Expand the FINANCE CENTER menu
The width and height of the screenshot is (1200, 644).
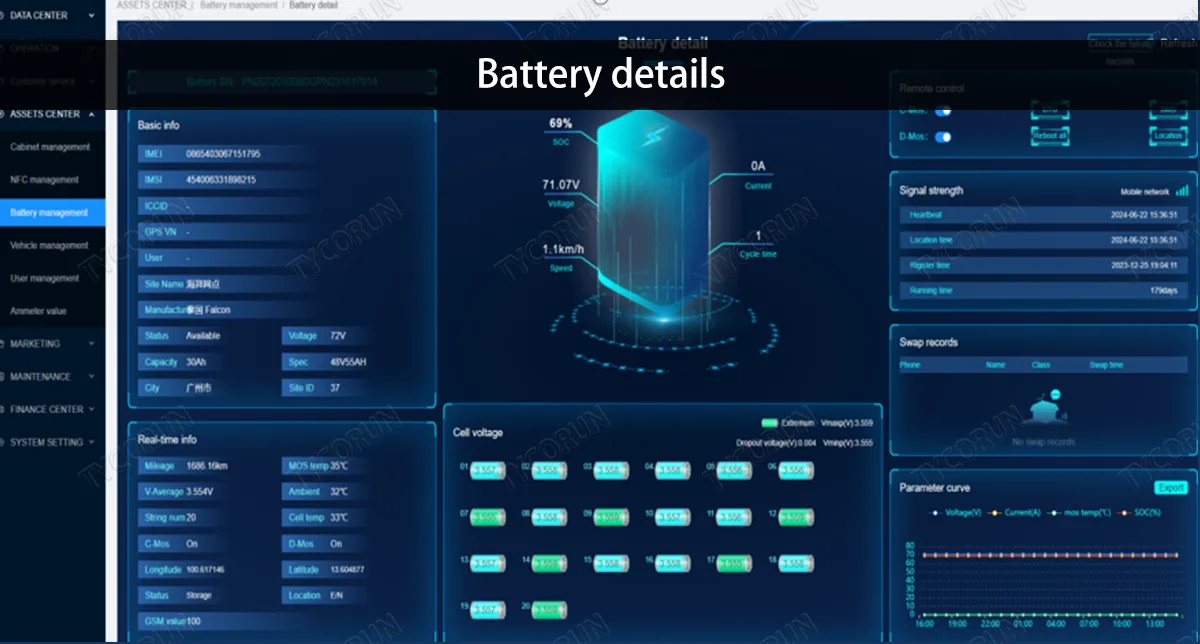coord(52,409)
